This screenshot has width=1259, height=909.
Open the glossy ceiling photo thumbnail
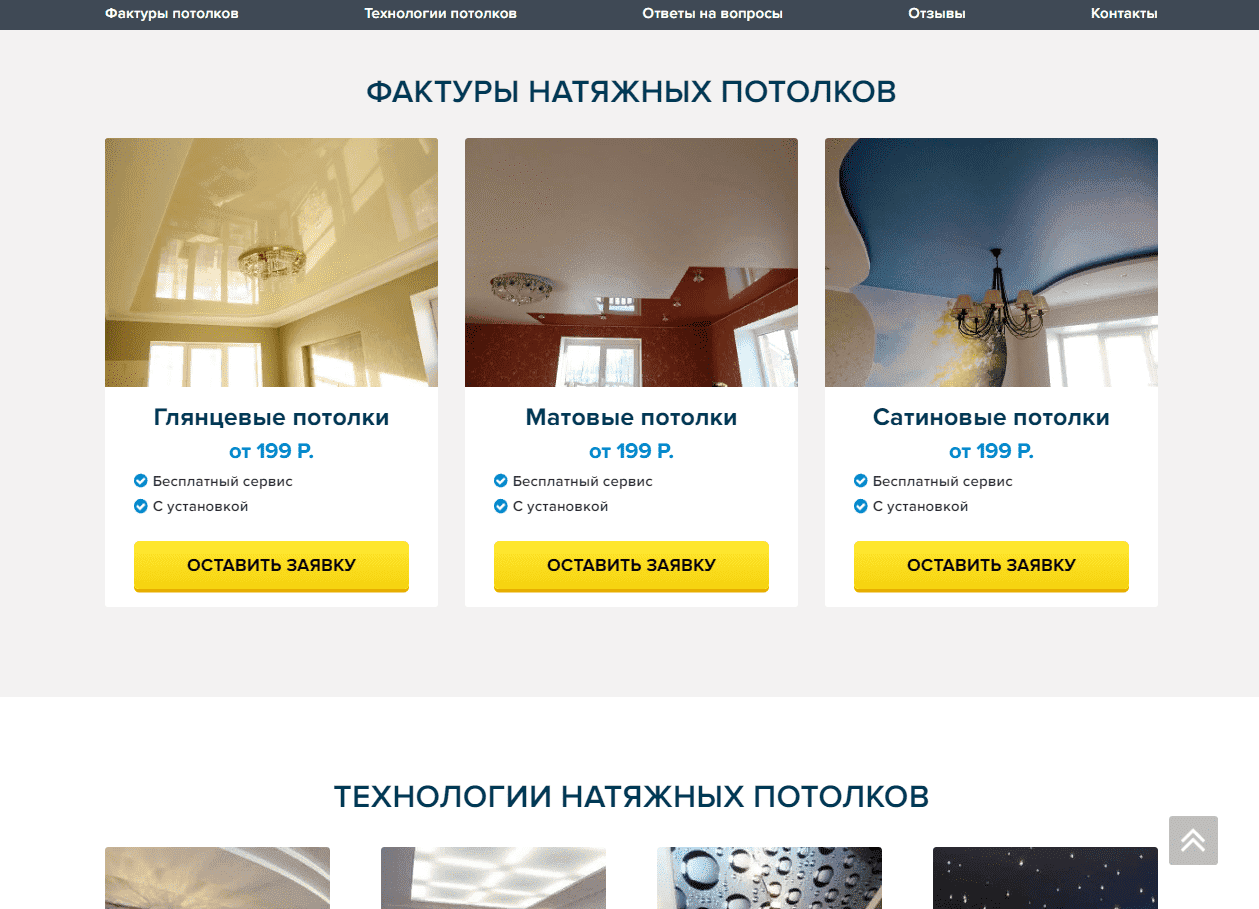coord(271,262)
